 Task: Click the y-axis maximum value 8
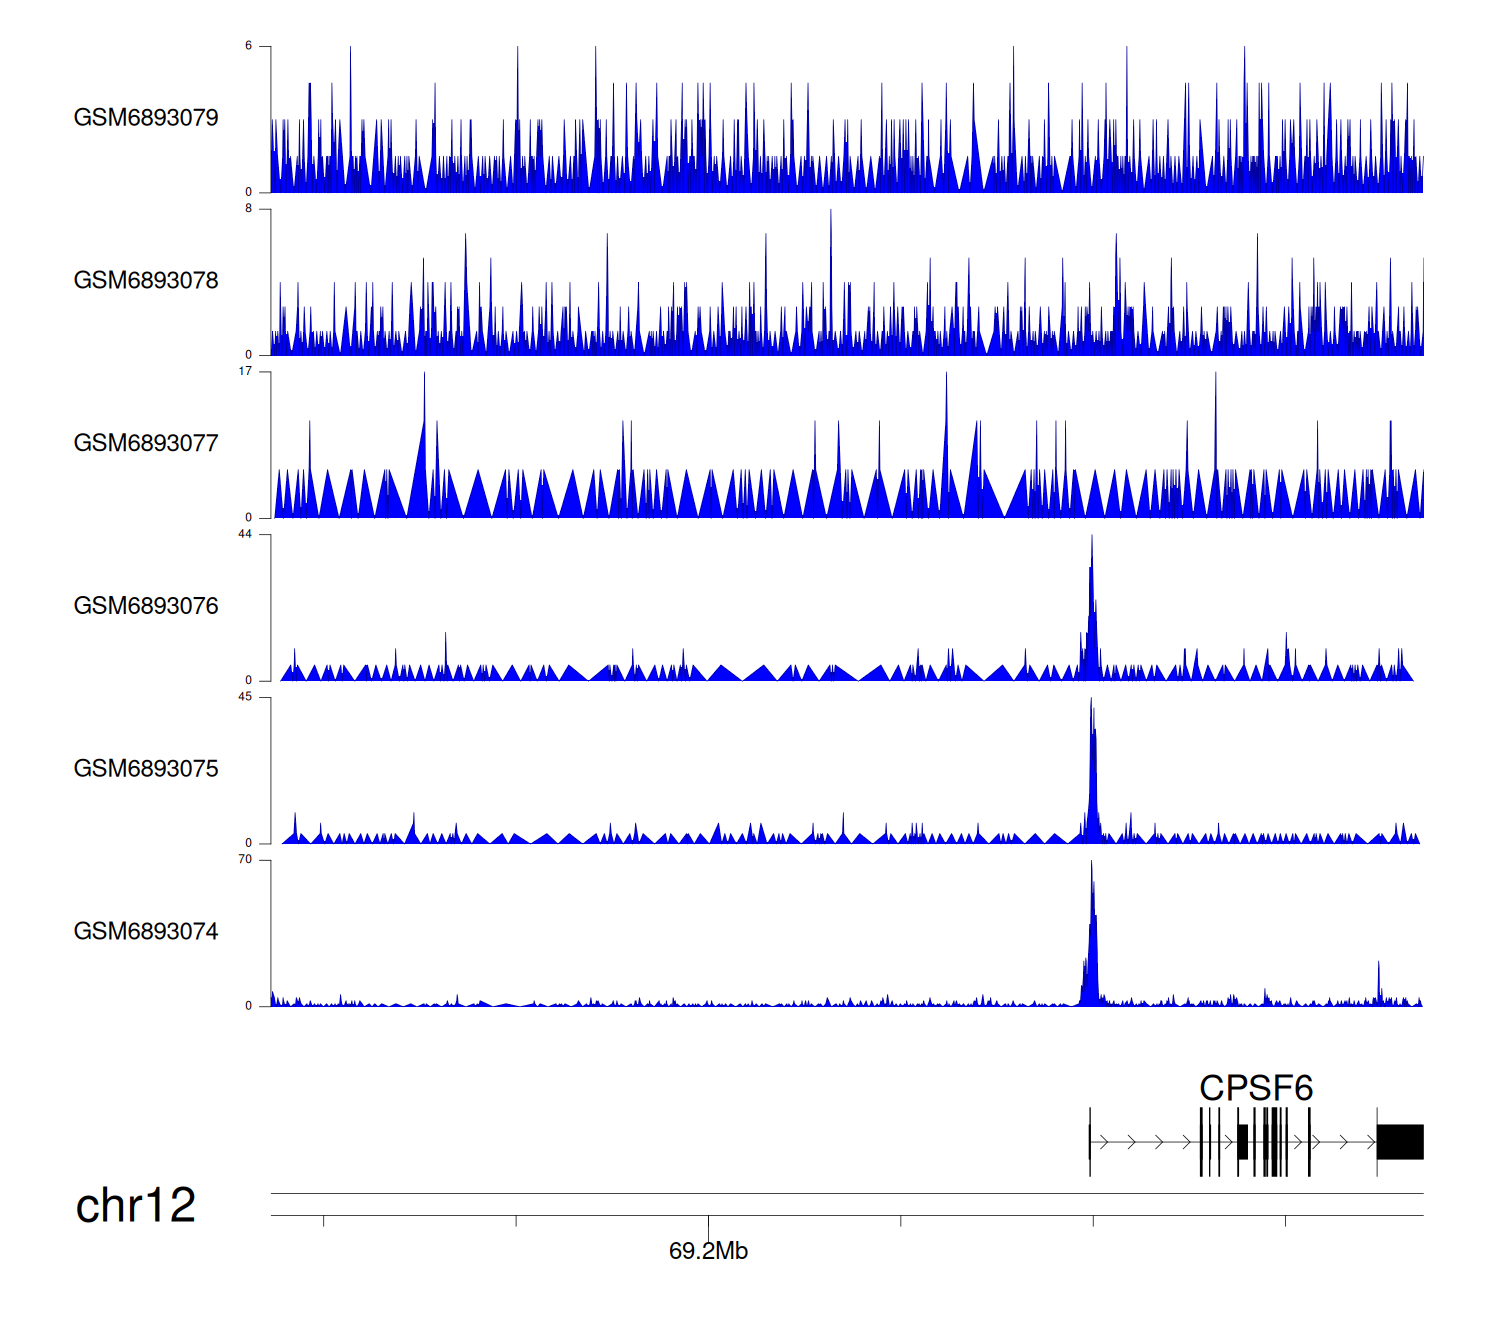pyautogui.click(x=249, y=209)
